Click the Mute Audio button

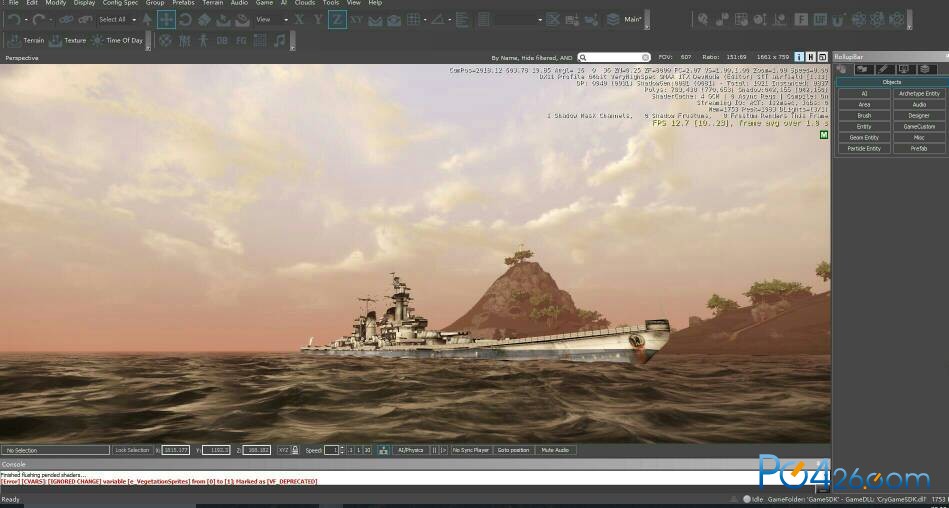tap(555, 450)
